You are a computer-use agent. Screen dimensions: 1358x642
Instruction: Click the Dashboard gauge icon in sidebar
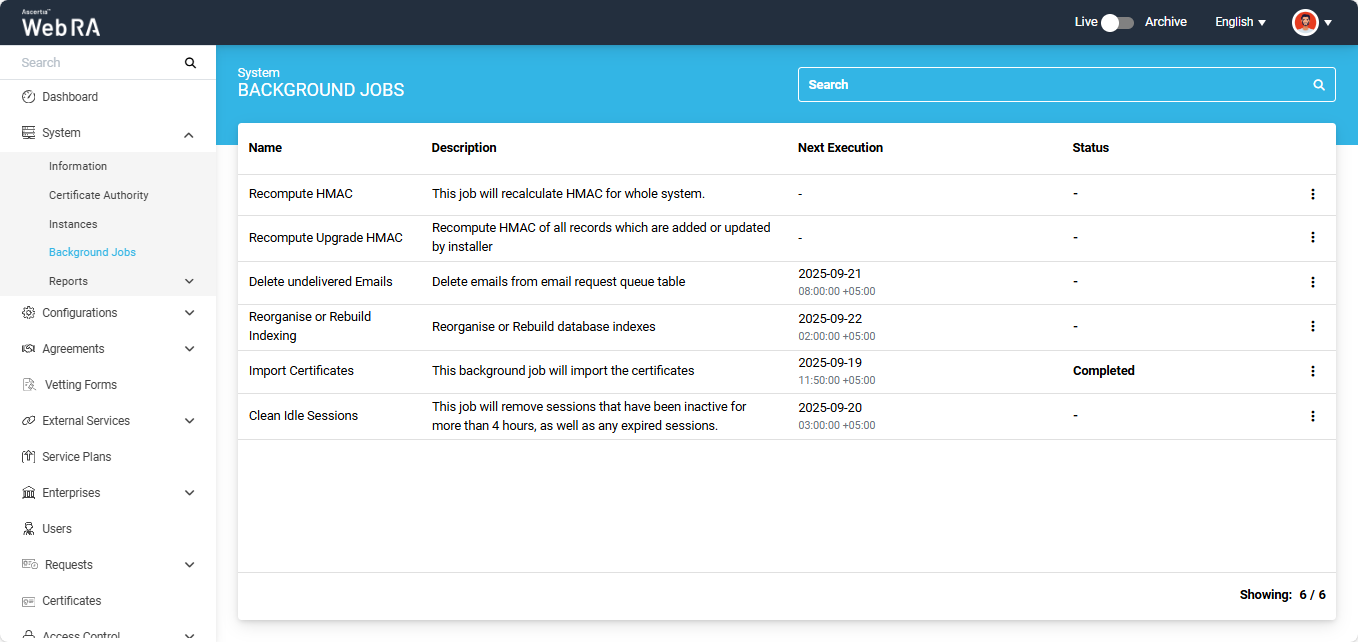pyautogui.click(x=29, y=97)
